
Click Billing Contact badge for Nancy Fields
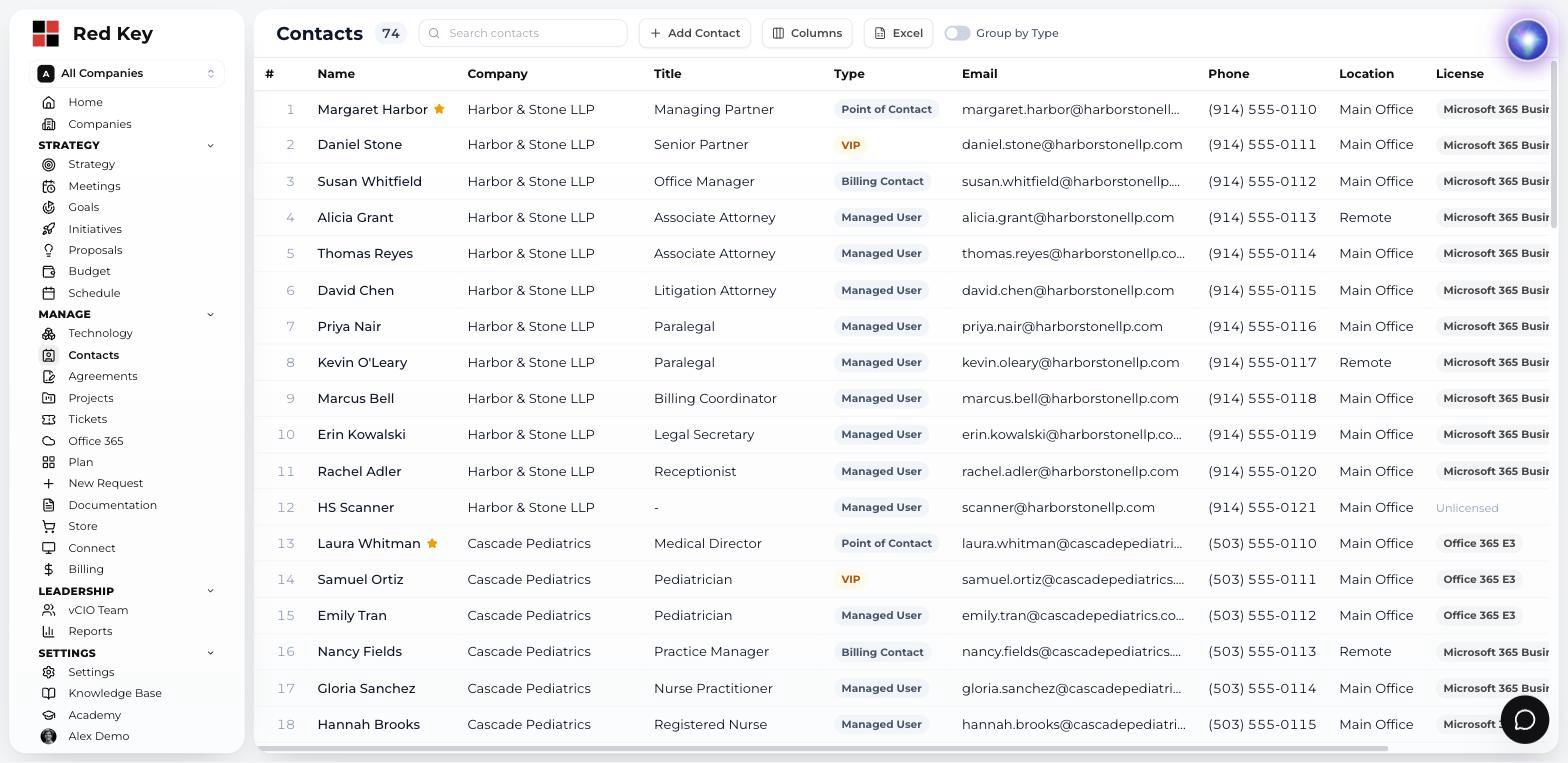click(x=882, y=652)
